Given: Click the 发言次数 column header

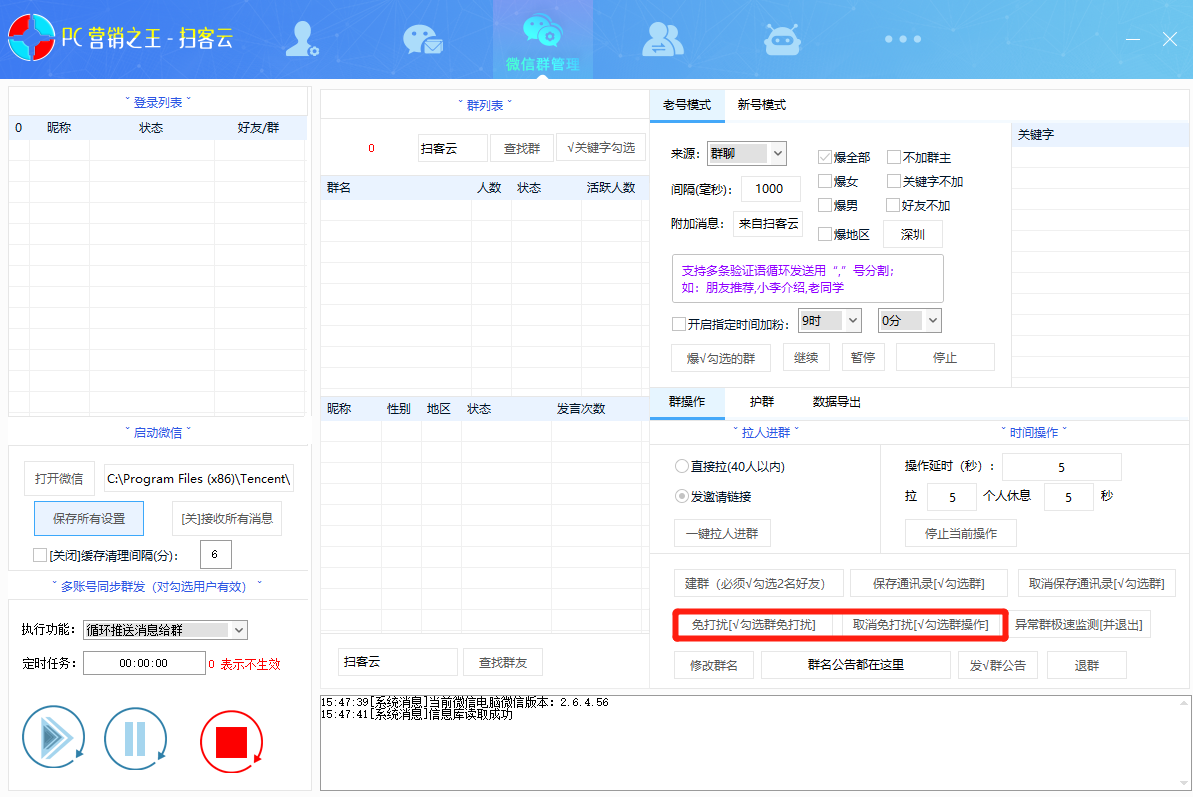Looking at the screenshot, I should point(581,409).
